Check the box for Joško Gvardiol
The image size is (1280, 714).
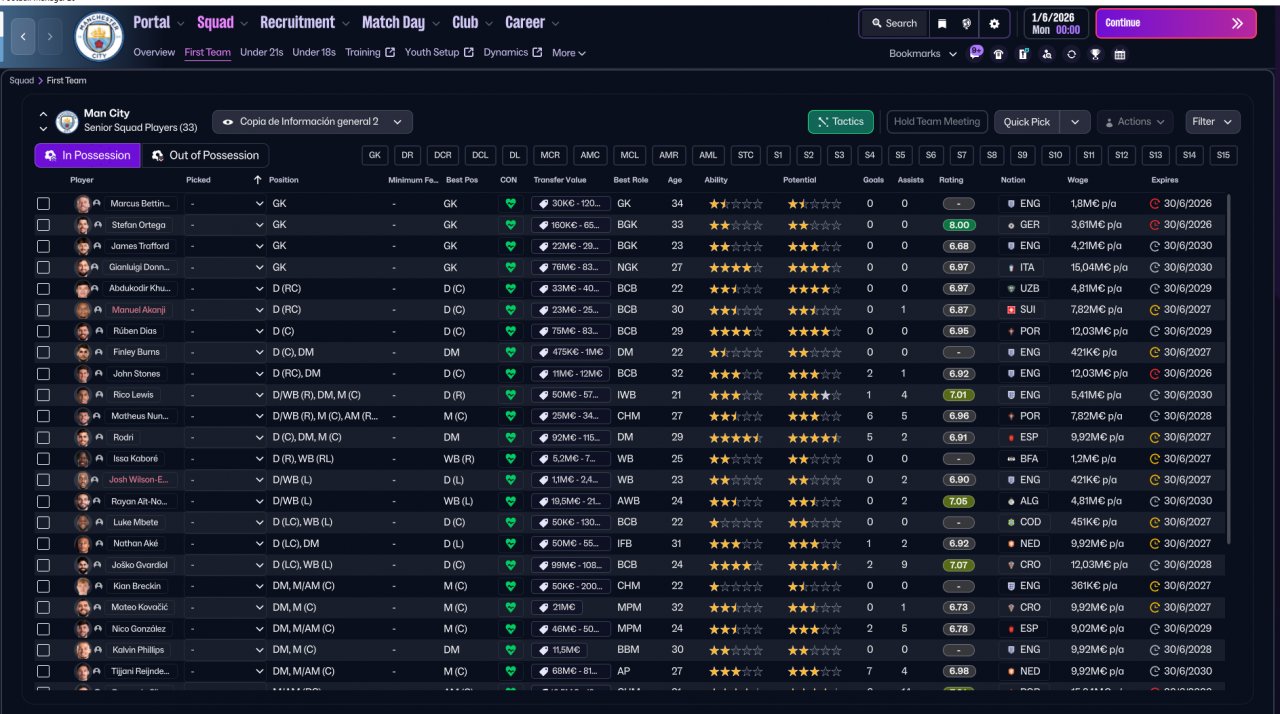[43, 565]
